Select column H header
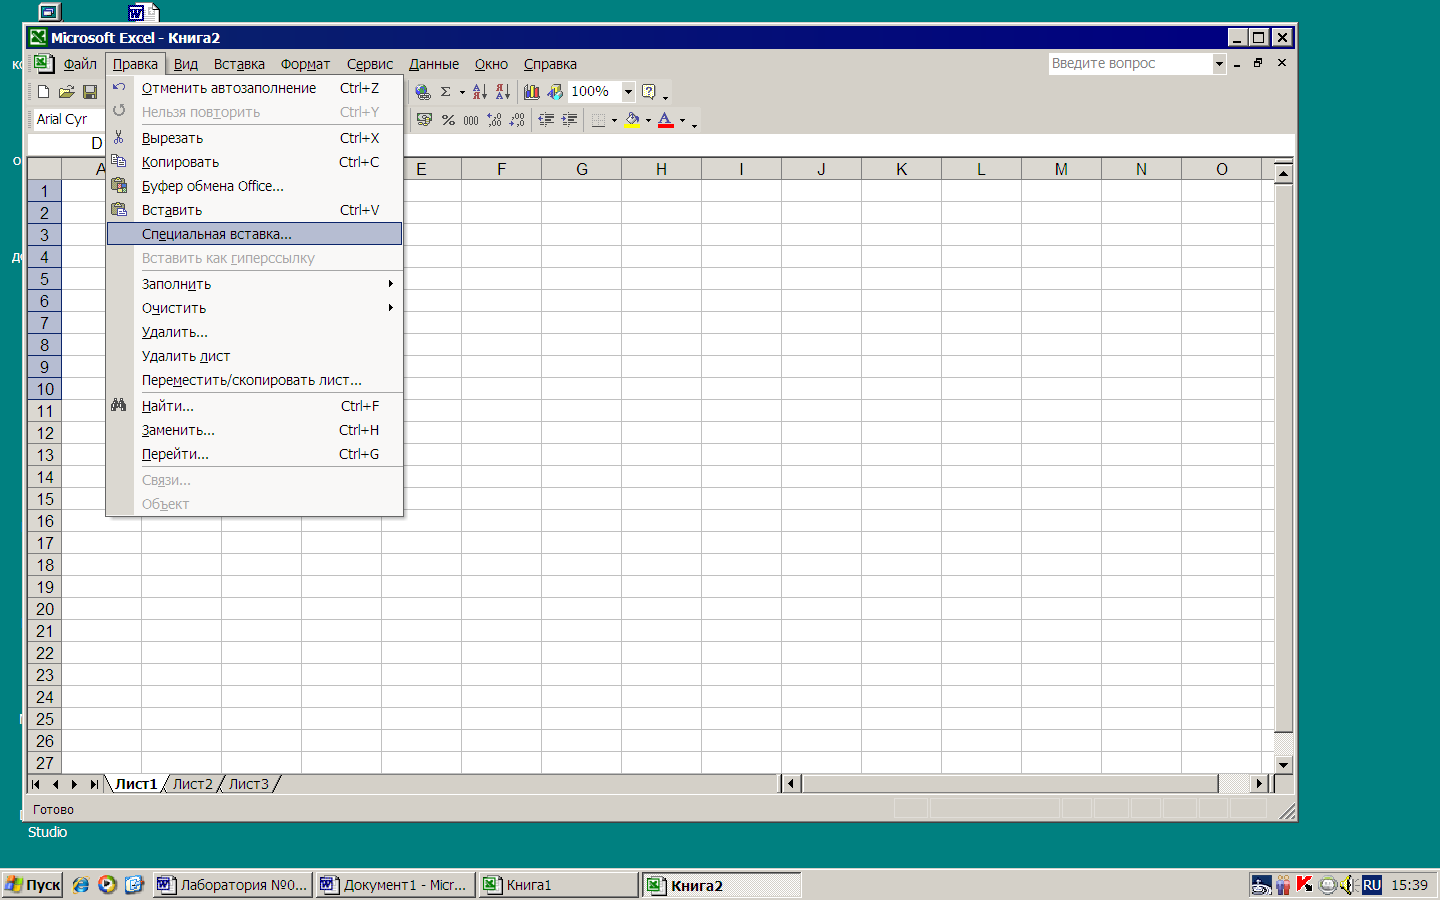1440x900 pixels. [x=661, y=169]
